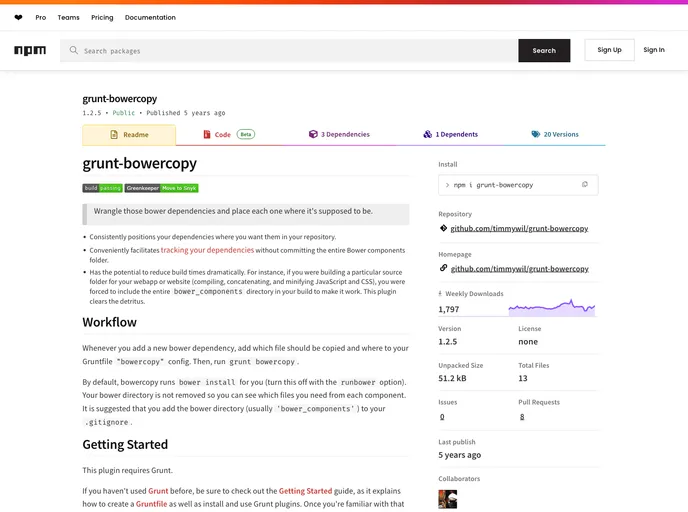The width and height of the screenshot is (688, 512).
Task: Open the Repository github.com/timmywil/grunt-bowercopy link
Action: tap(519, 228)
